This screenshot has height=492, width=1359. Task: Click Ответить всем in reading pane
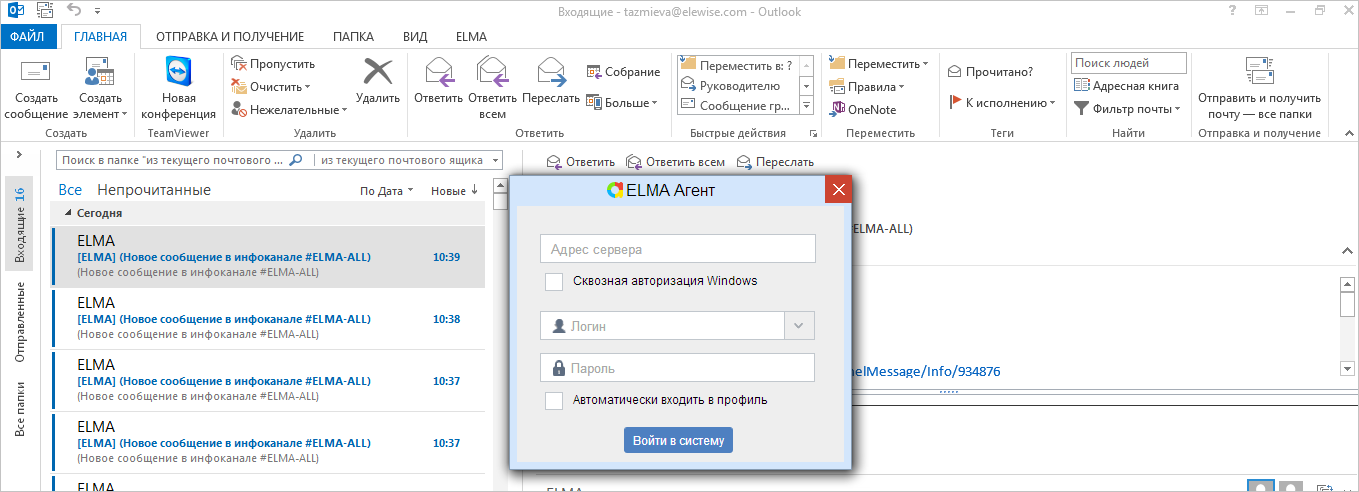tap(675, 162)
